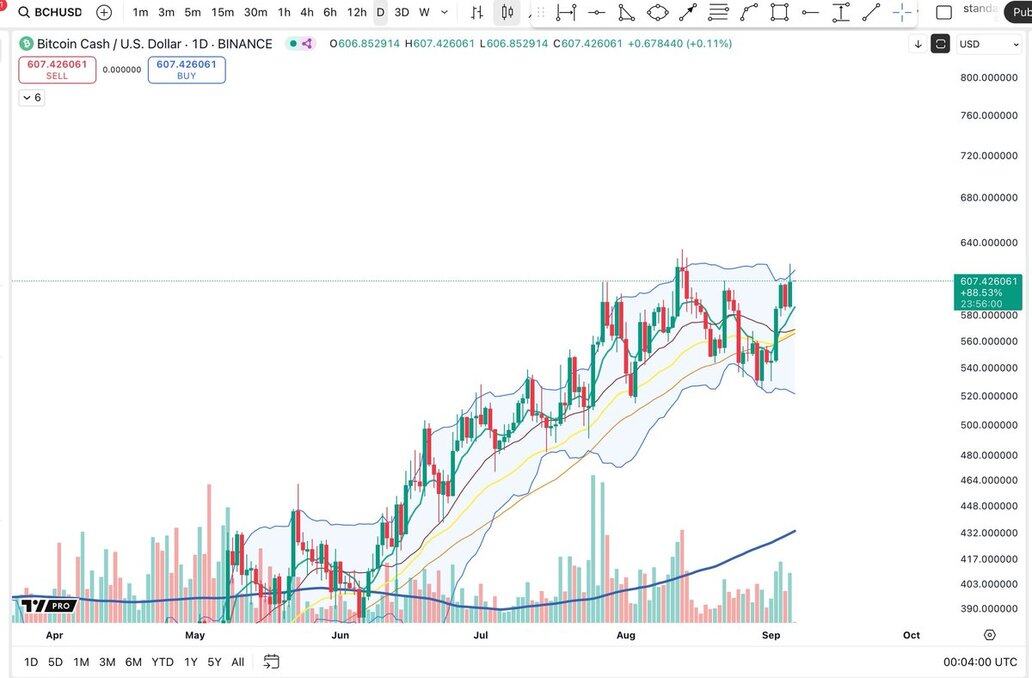Click the Aug label on time axis
1032x678 pixels.
(x=626, y=635)
